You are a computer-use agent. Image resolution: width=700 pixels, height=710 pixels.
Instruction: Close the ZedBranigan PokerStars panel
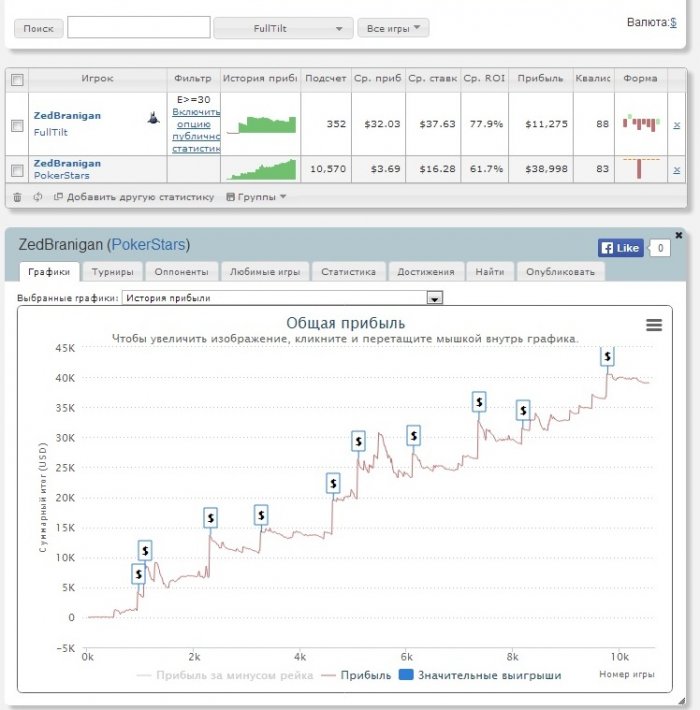click(x=678, y=235)
